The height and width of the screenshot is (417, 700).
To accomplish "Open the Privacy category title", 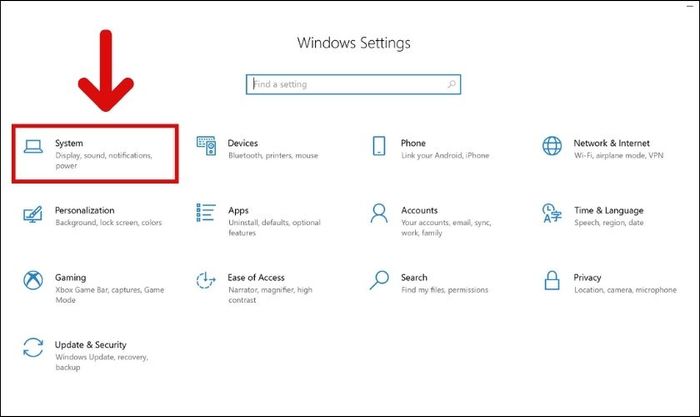I will pyautogui.click(x=587, y=278).
